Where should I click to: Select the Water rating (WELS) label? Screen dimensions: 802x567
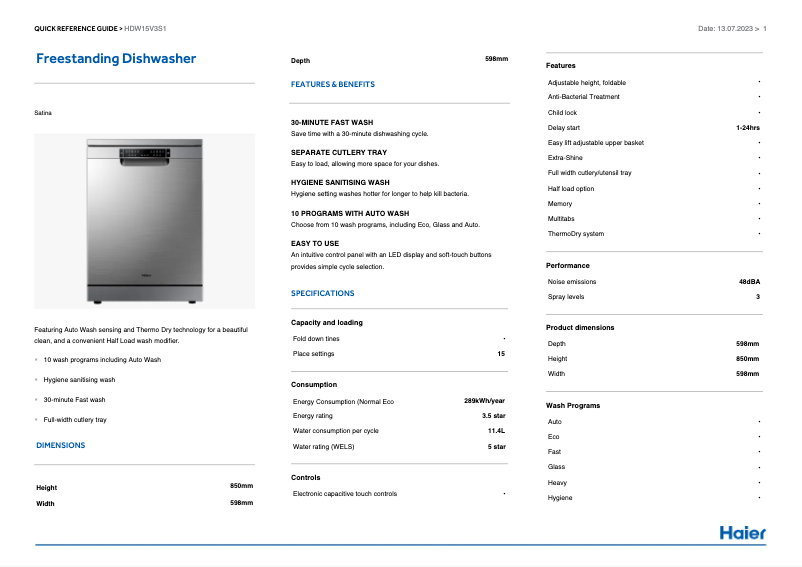pos(323,447)
